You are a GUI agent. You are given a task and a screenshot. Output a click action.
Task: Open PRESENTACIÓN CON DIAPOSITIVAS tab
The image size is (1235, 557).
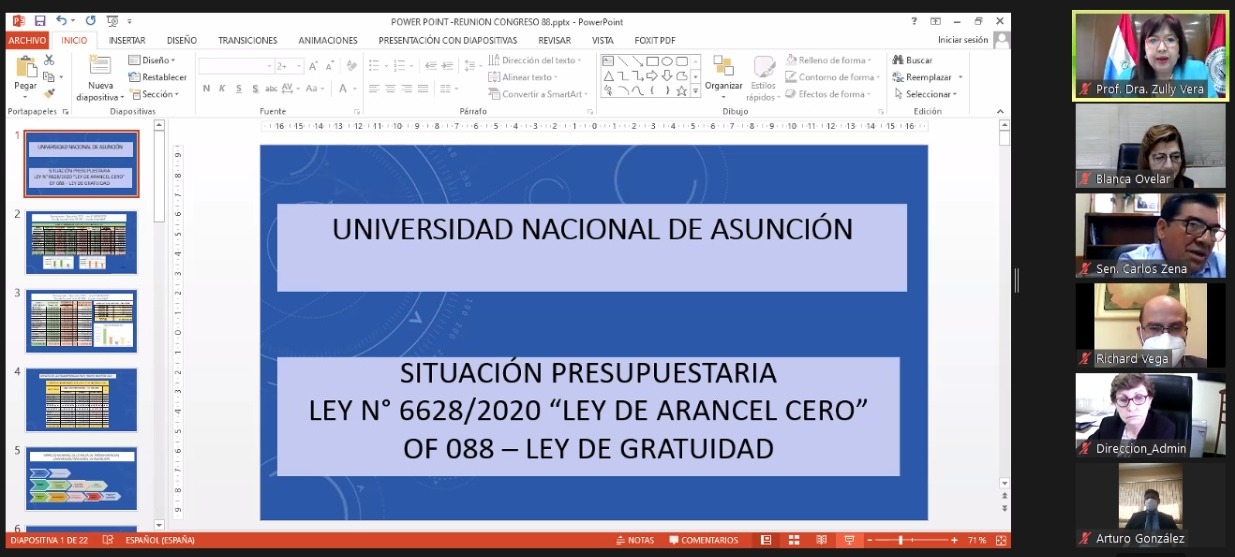pyautogui.click(x=448, y=40)
